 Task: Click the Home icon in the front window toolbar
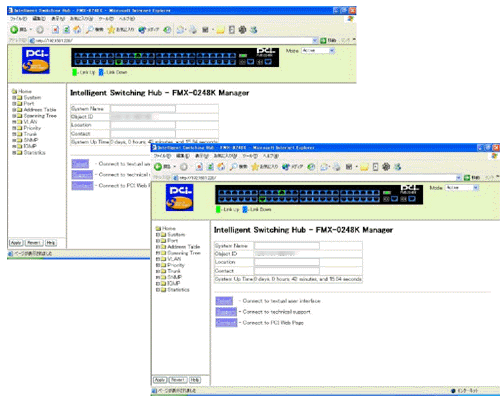pos(221,167)
